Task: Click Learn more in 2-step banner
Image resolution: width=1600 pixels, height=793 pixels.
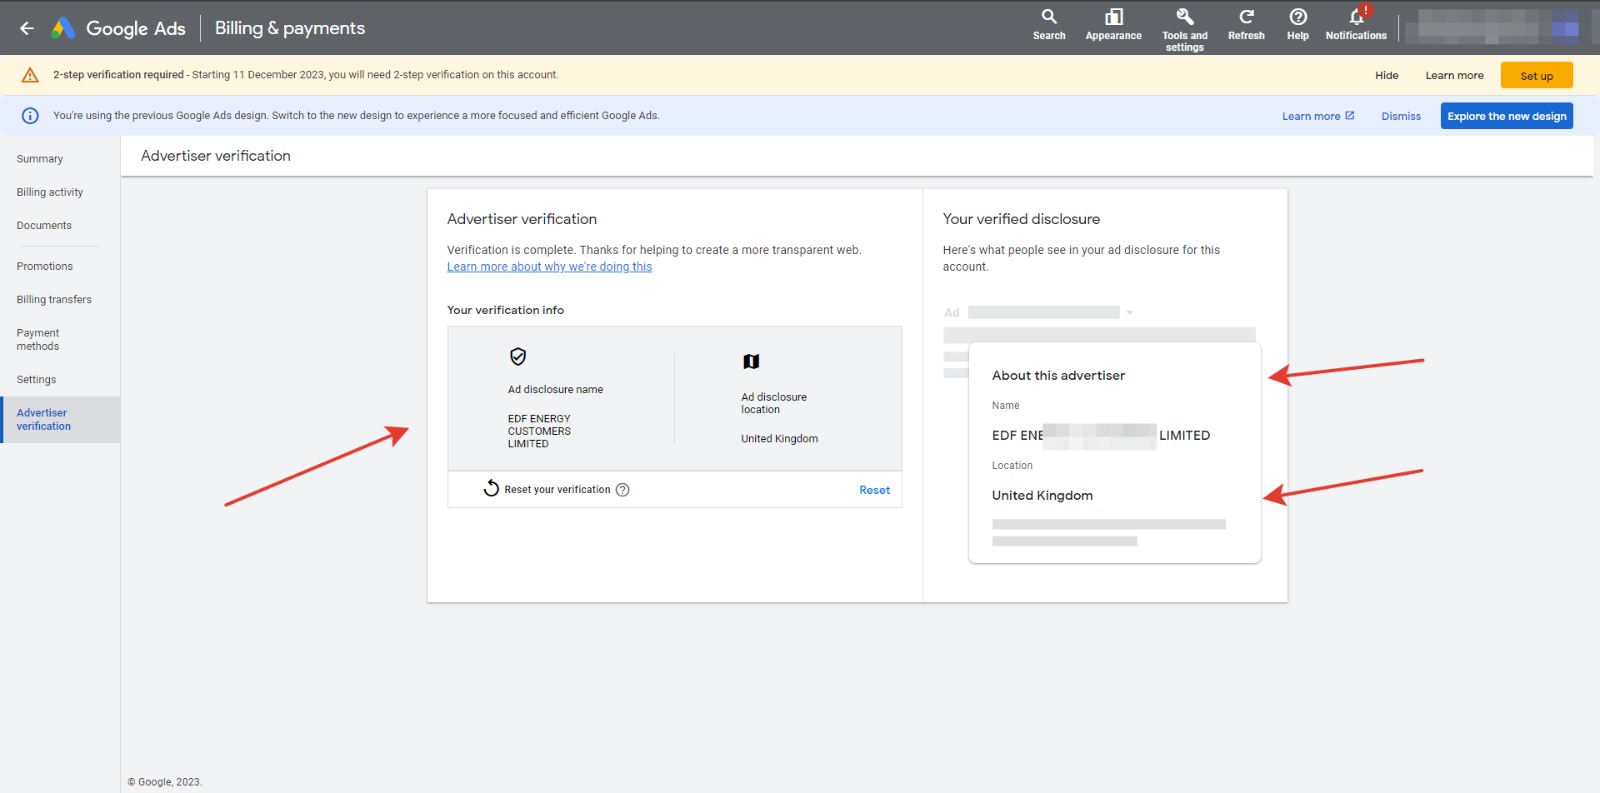Action: pos(1455,76)
